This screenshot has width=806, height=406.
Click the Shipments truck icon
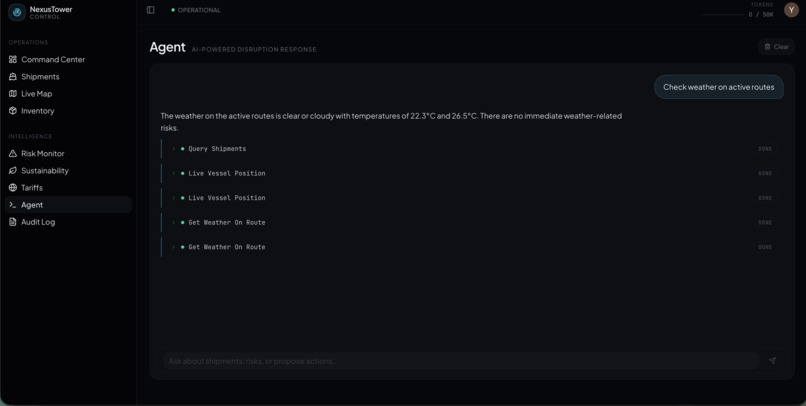pyautogui.click(x=13, y=77)
